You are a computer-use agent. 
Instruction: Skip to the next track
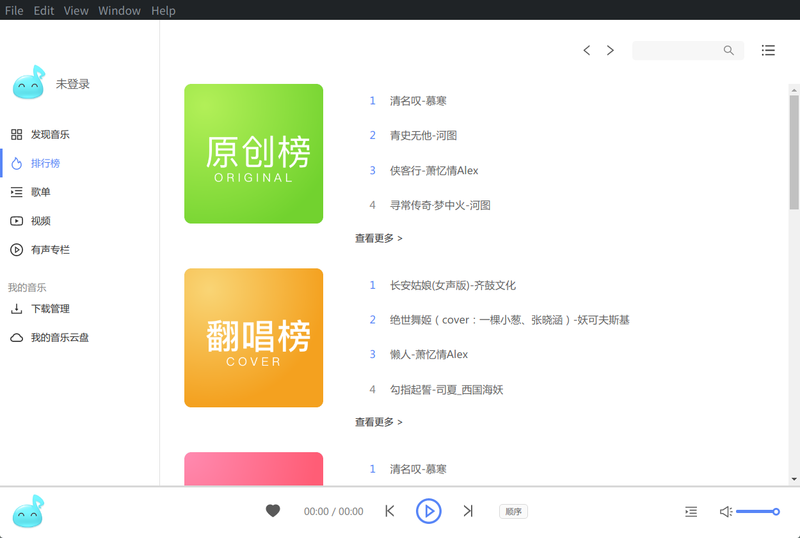(x=467, y=511)
